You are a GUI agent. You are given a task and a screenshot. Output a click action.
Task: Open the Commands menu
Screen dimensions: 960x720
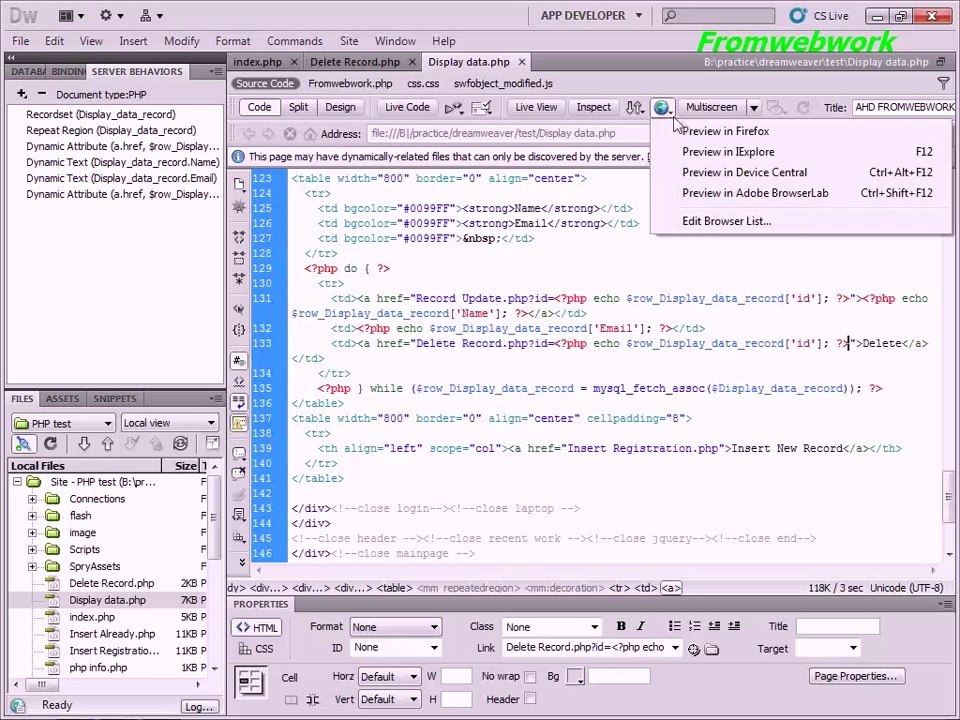click(x=294, y=41)
